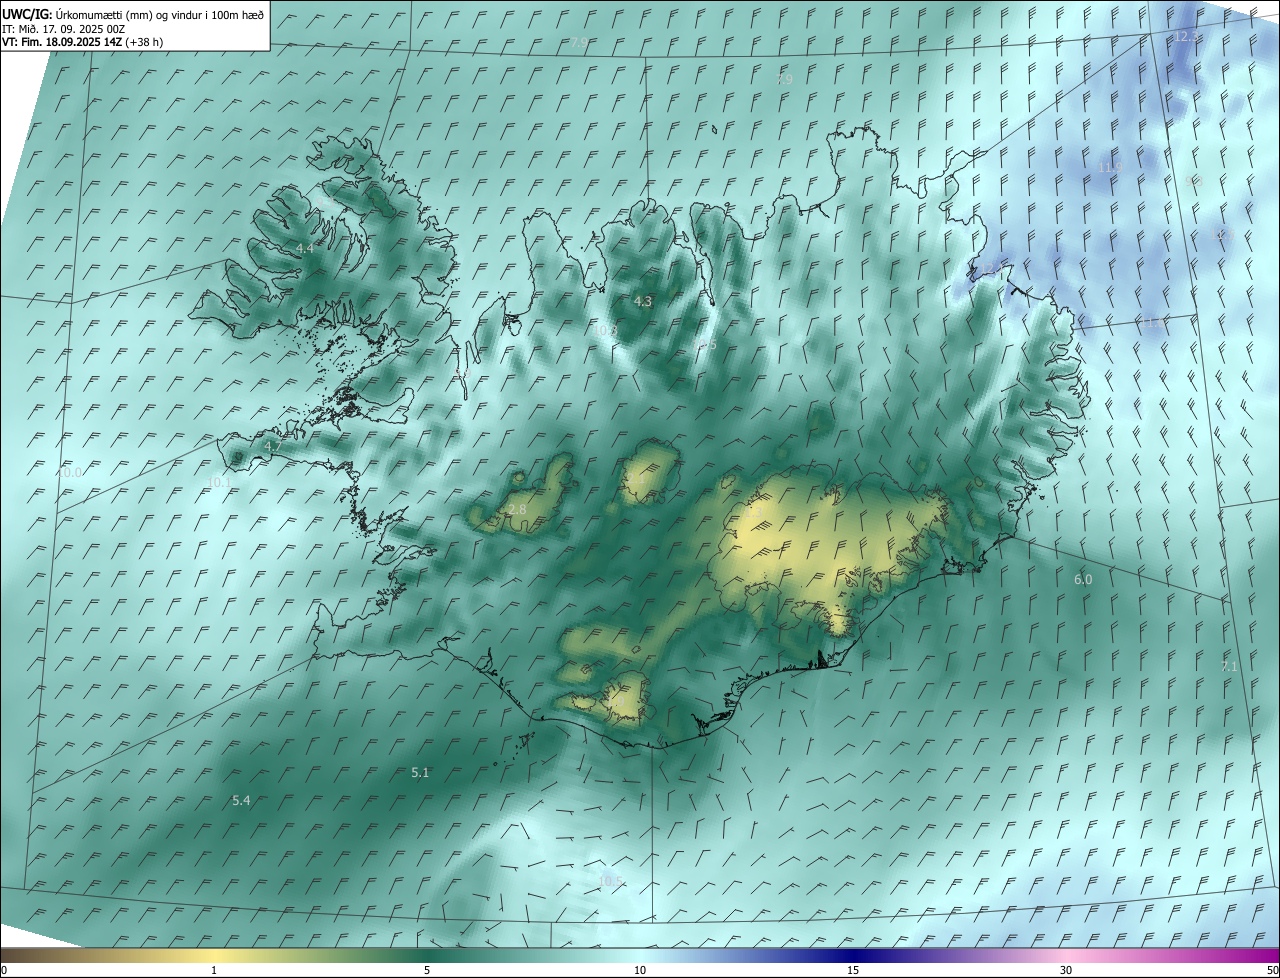
Task: Click the 6.0 value off the southeast coast
Action: pos(1083,580)
